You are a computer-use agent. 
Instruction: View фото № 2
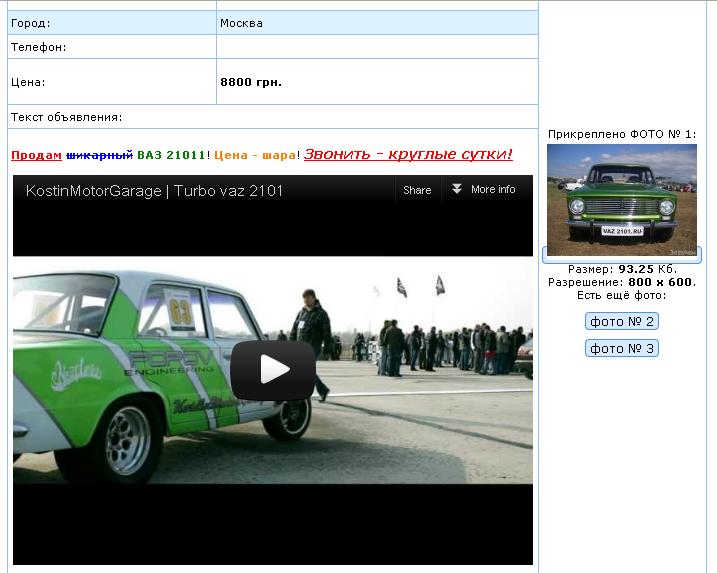click(621, 321)
